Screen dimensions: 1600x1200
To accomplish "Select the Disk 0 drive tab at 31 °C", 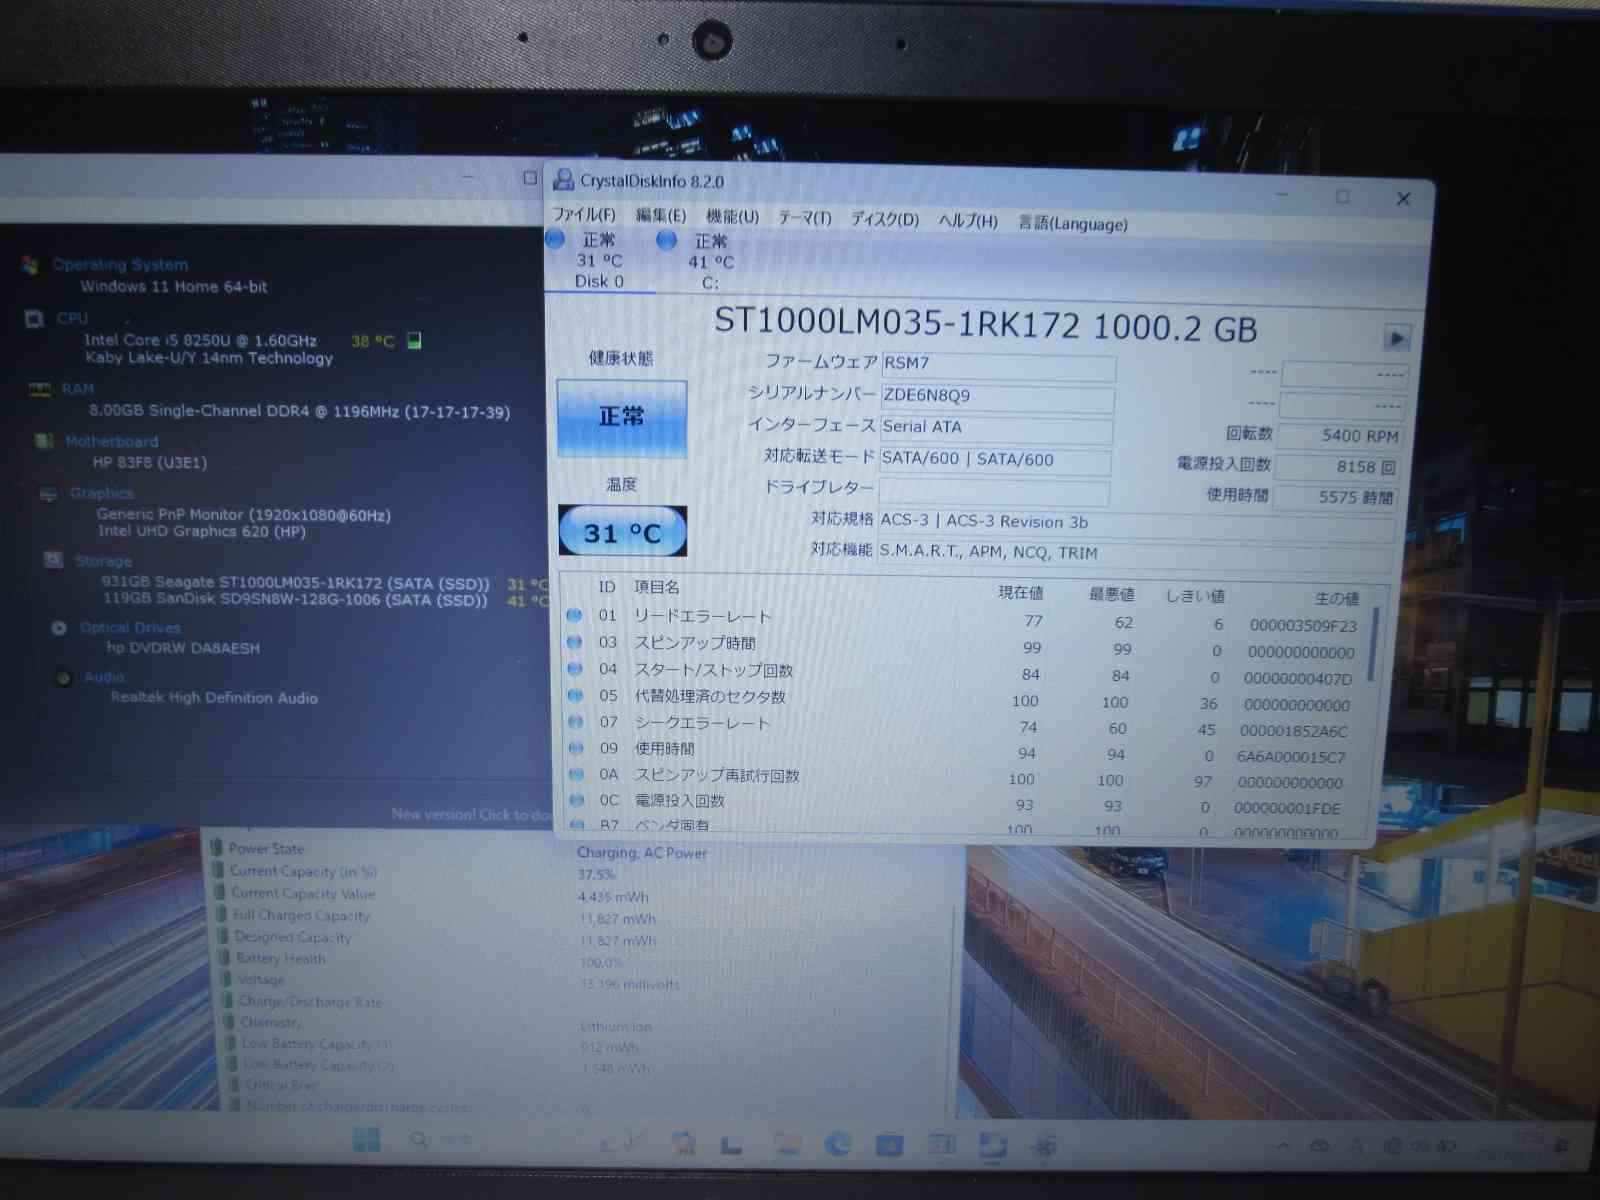I will (599, 261).
